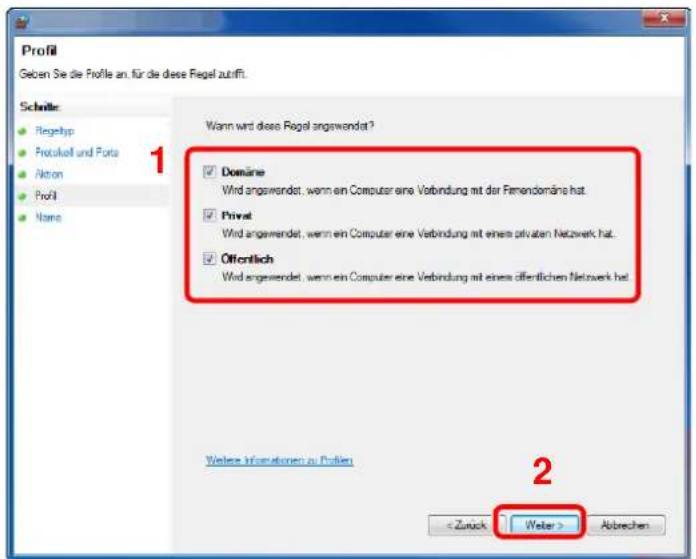Select the Profil step in sidebar
The width and height of the screenshot is (696, 559).
click(x=46, y=196)
